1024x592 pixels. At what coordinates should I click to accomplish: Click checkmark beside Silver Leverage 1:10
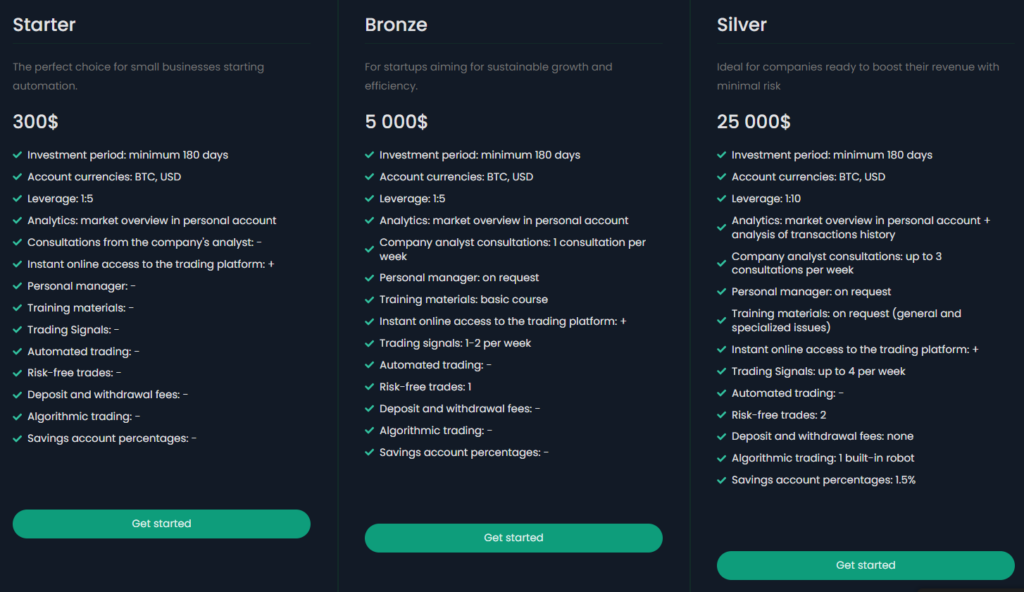[x=722, y=199]
